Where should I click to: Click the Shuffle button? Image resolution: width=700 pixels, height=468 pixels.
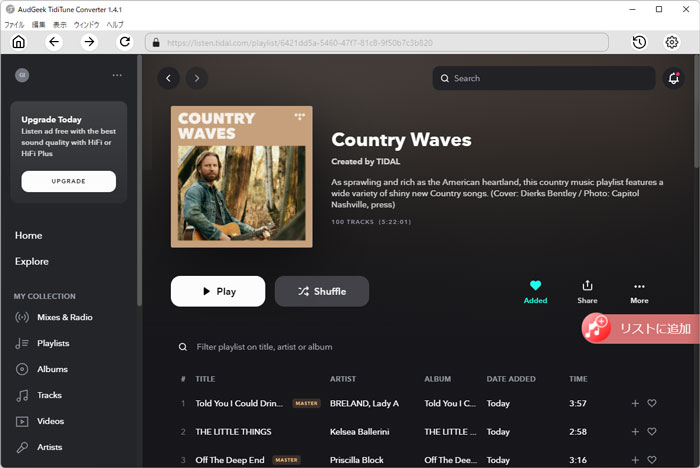[x=322, y=291]
